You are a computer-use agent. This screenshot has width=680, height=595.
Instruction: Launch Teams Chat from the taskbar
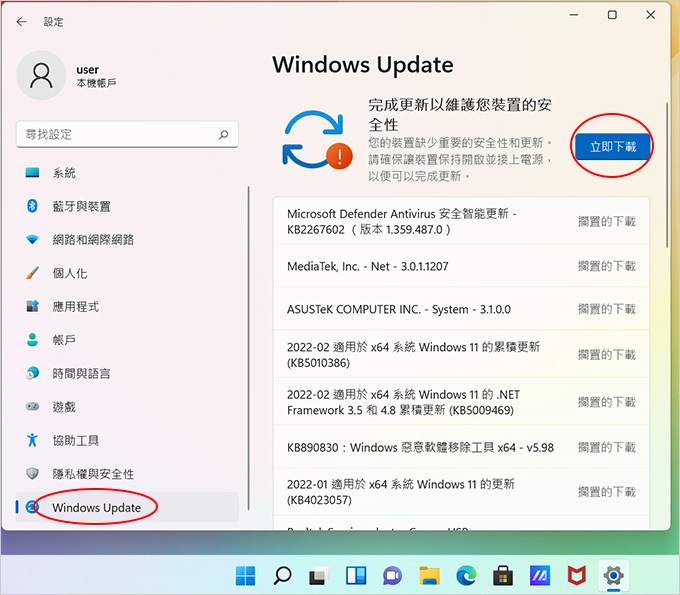coord(392,575)
